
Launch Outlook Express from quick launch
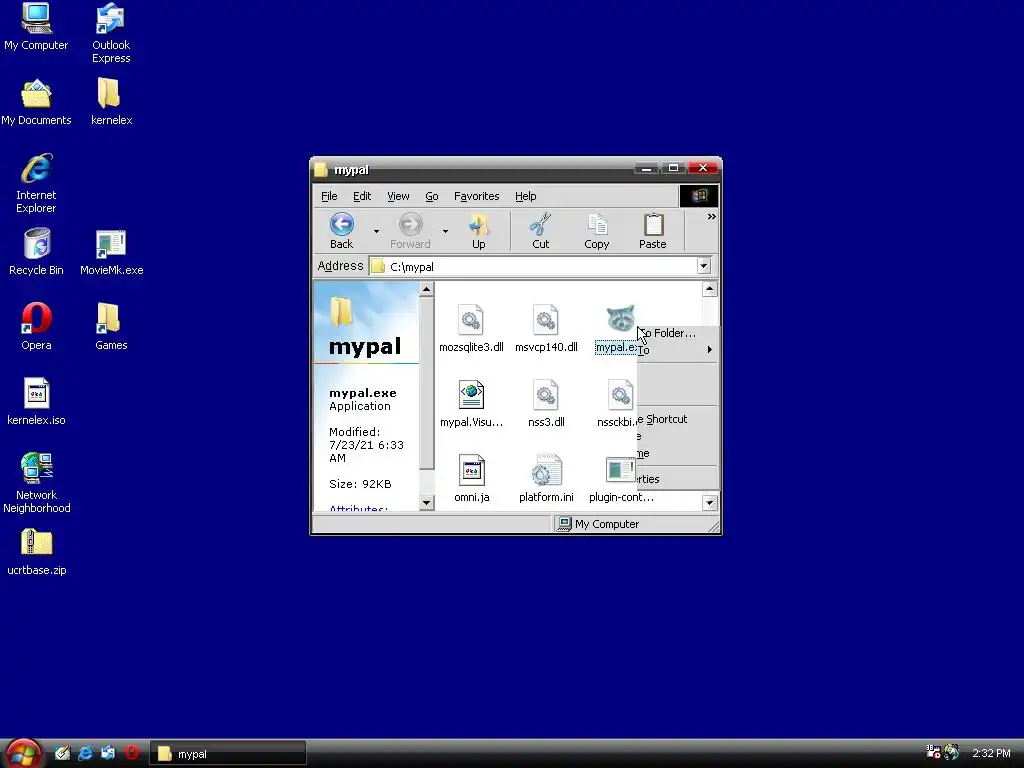(x=108, y=753)
